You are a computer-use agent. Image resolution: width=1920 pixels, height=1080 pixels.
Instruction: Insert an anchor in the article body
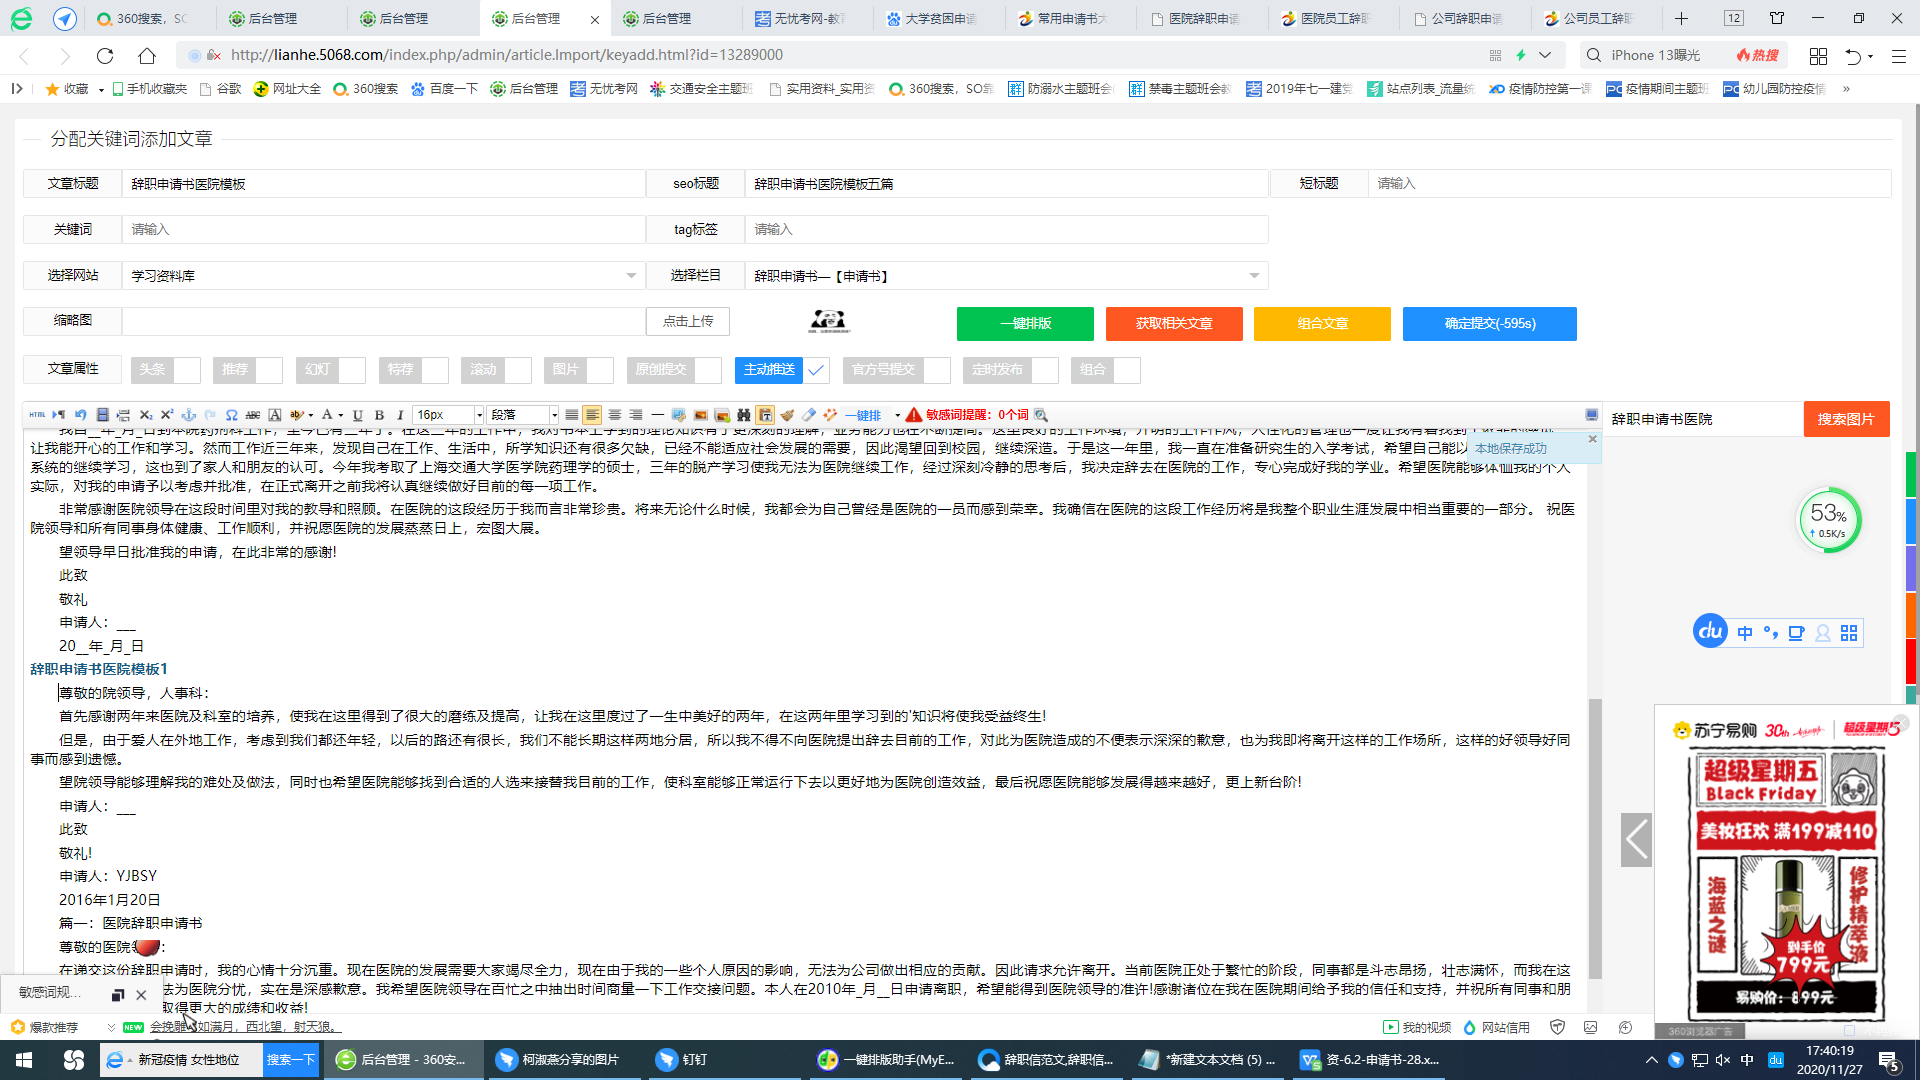(189, 414)
